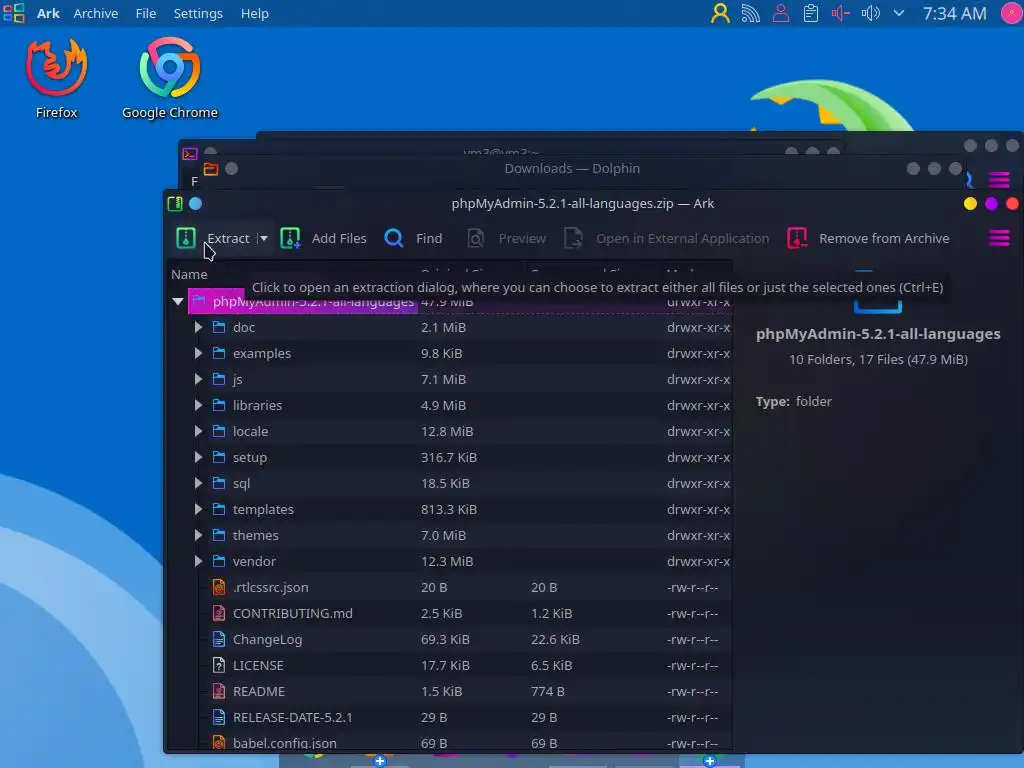Click the Downloads — Dolphin window title
Viewport: 1024px width, 768px height.
(x=572, y=168)
